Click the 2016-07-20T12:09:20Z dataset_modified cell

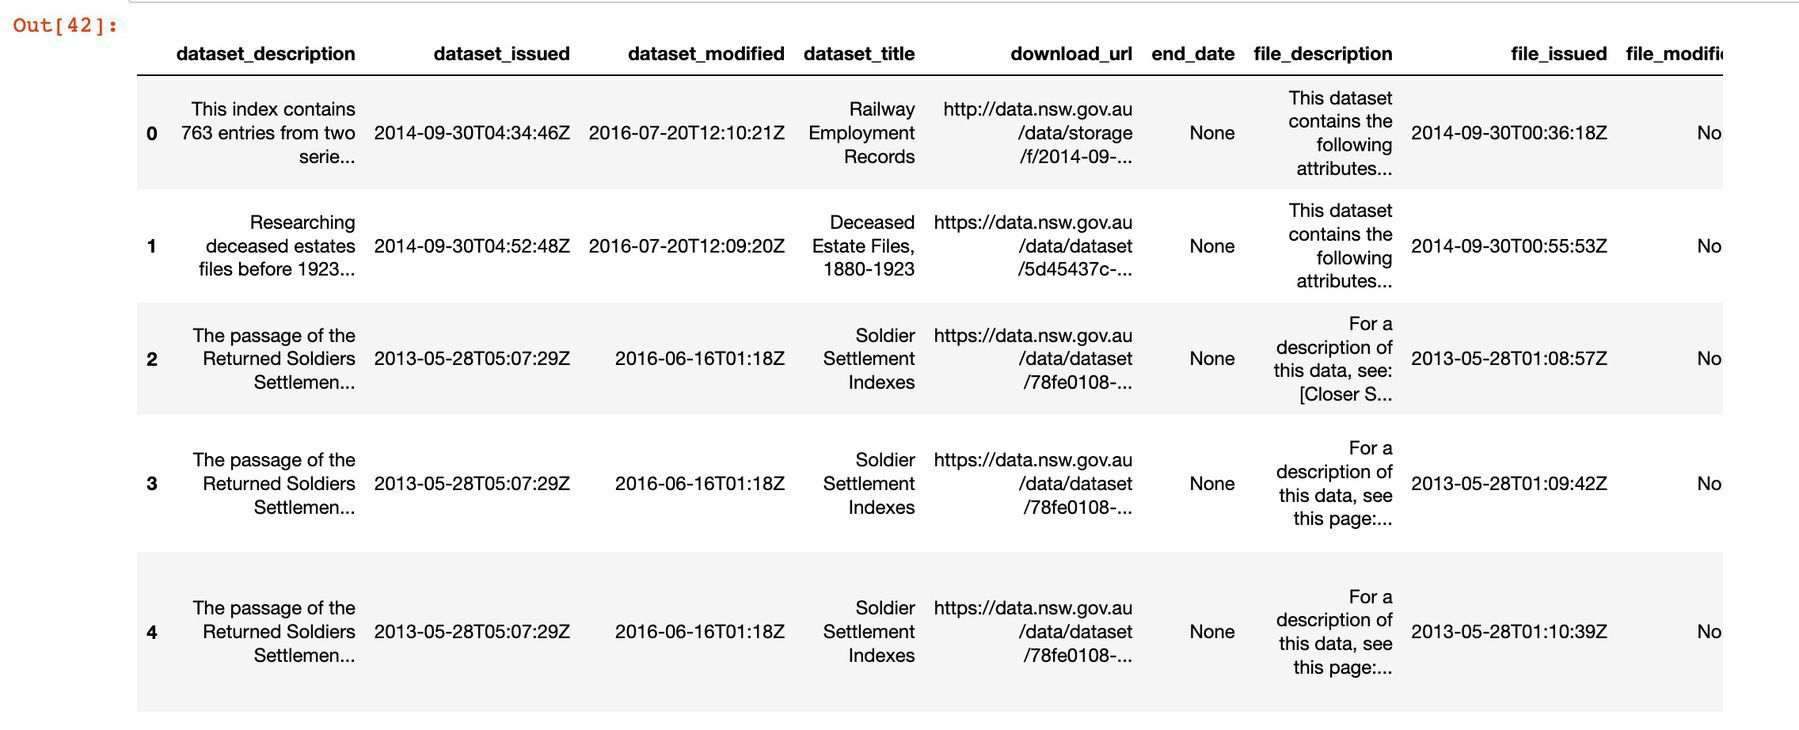point(687,246)
